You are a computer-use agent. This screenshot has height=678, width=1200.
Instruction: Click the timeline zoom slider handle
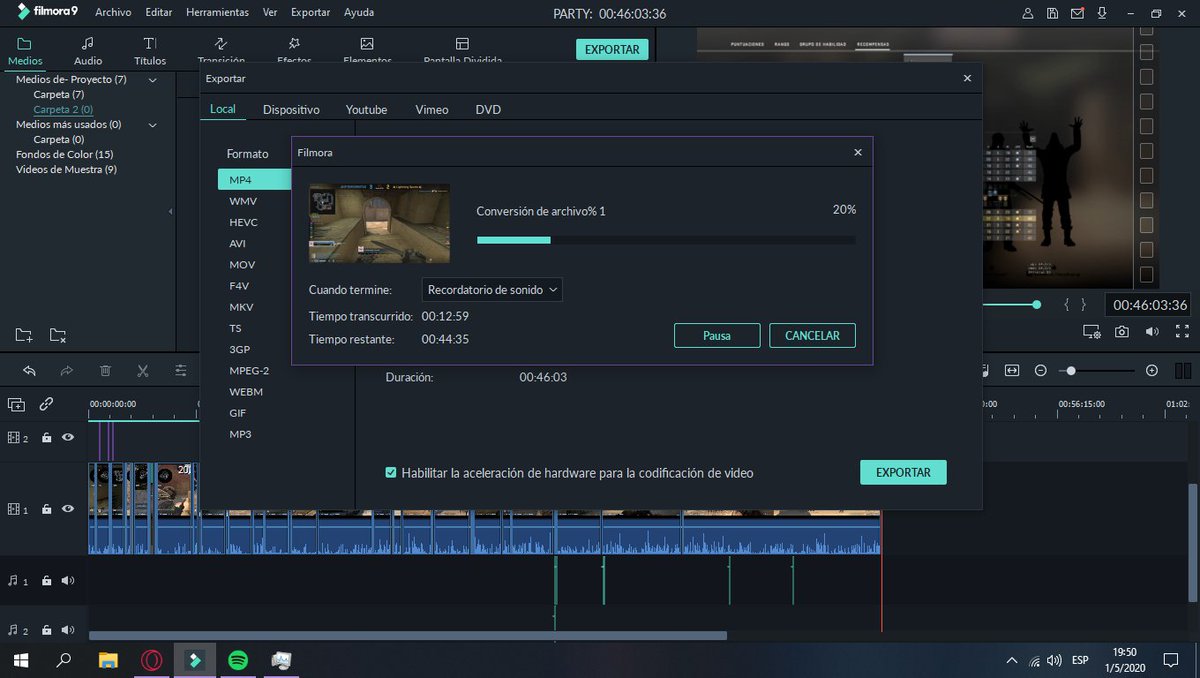(x=1071, y=370)
